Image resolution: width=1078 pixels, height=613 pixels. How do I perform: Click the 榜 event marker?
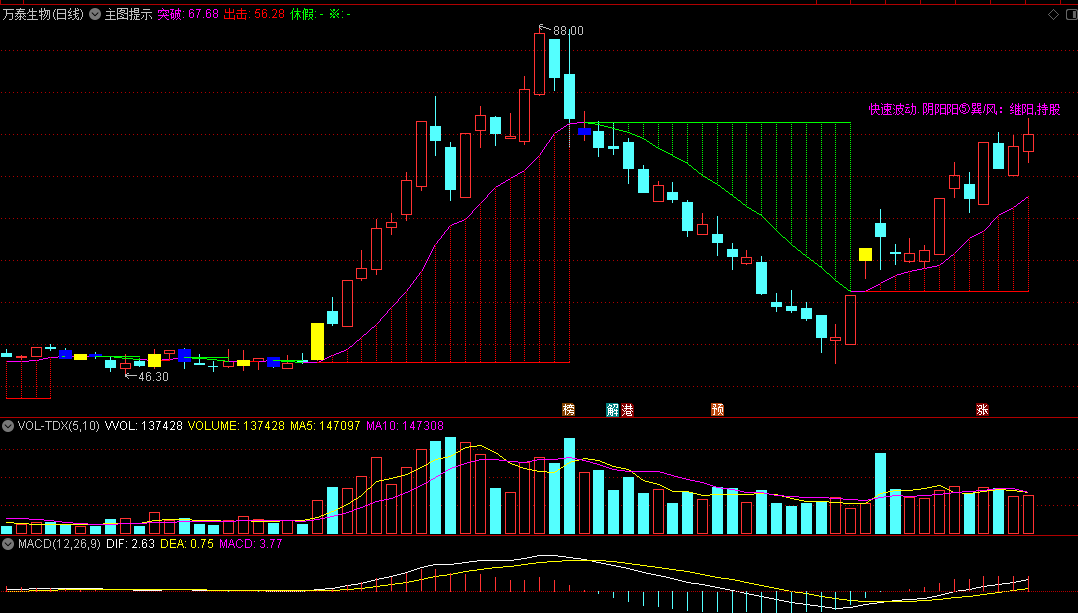tap(568, 410)
